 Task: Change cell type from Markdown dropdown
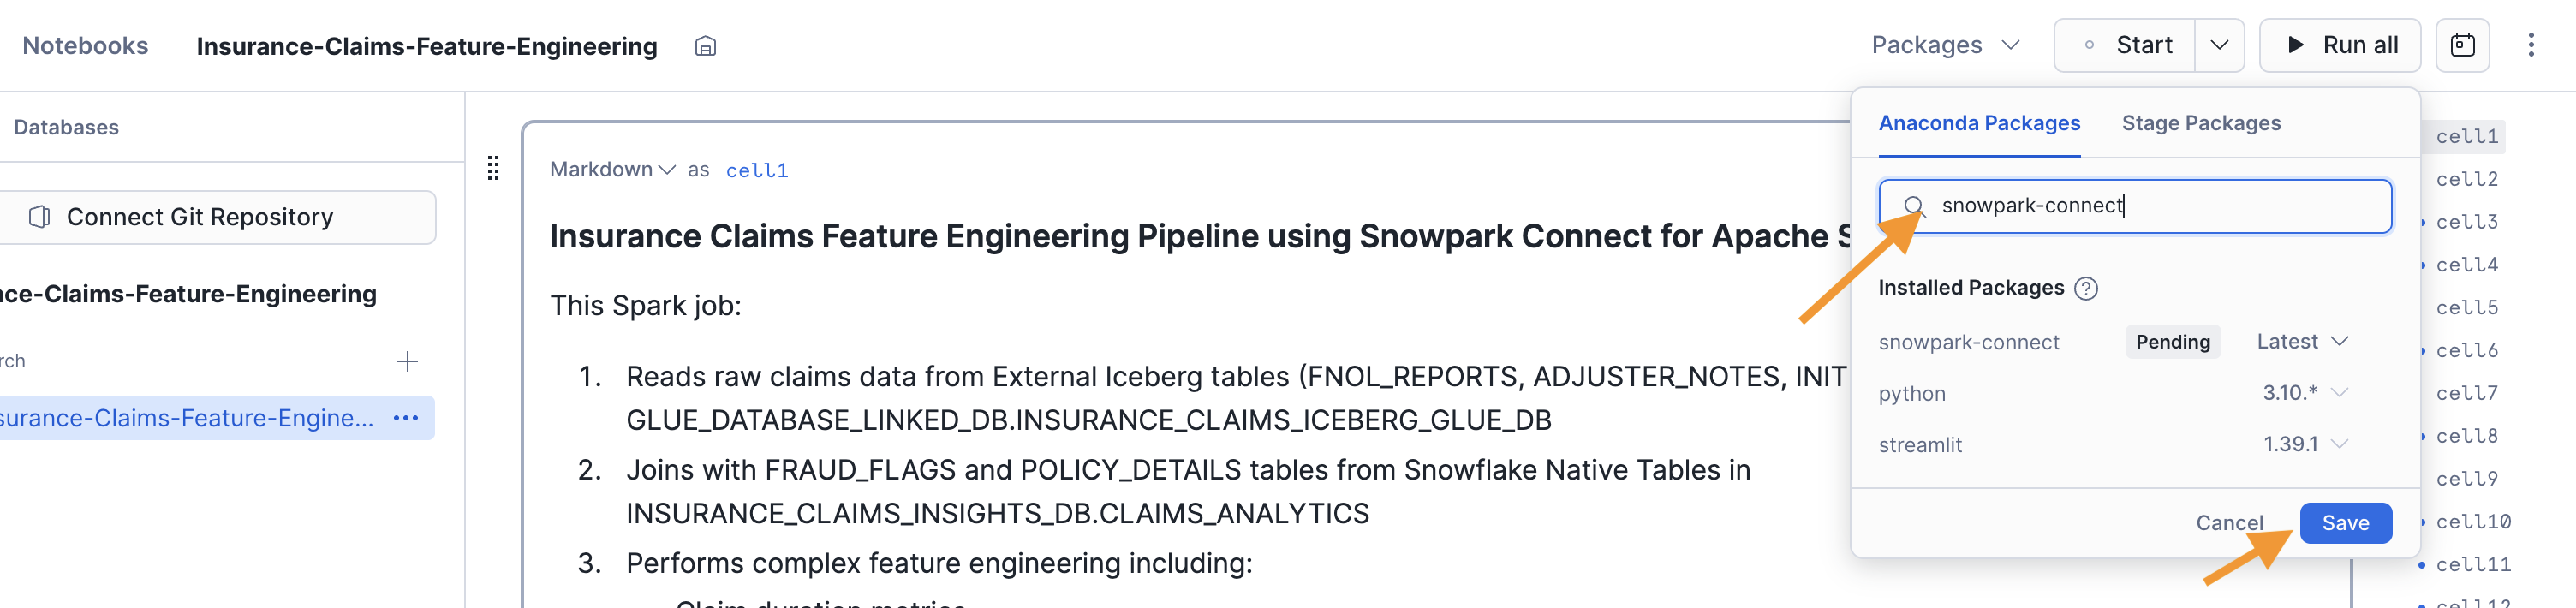pos(612,170)
